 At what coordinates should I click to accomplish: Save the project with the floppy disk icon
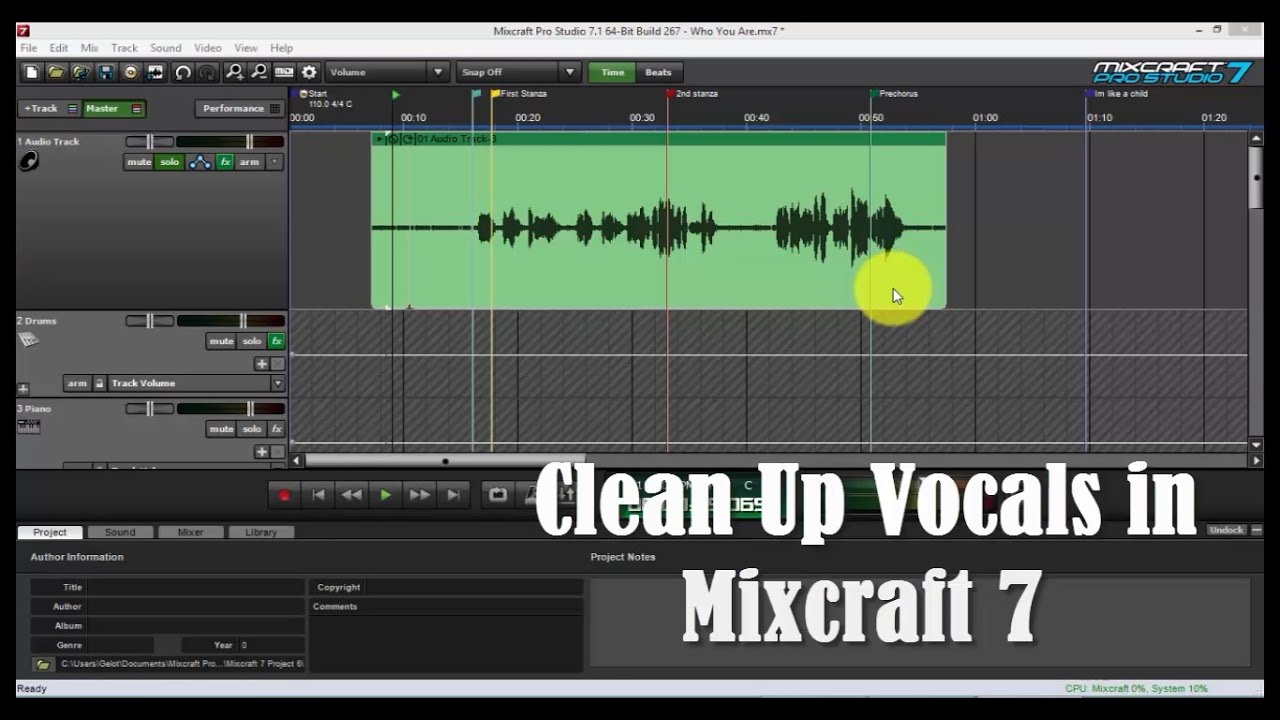click(x=106, y=72)
